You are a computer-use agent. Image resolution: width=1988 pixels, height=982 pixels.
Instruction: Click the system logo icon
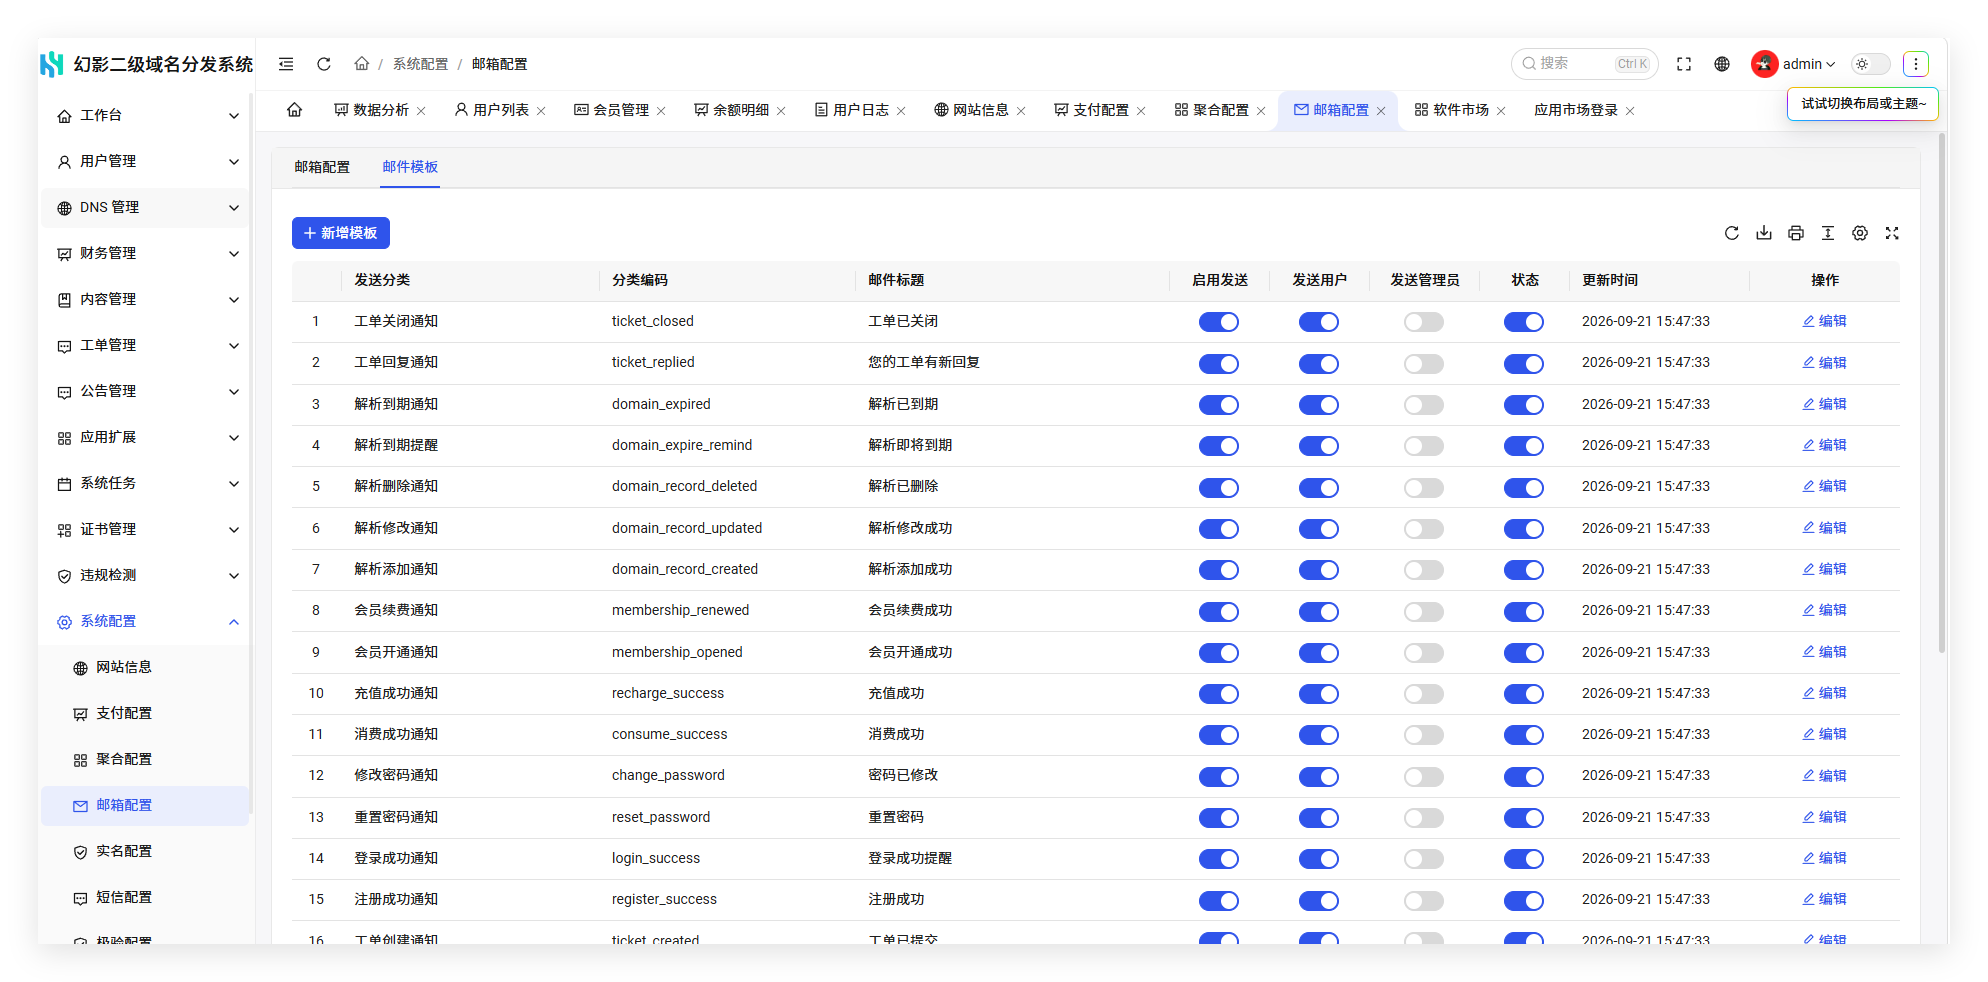click(52, 64)
